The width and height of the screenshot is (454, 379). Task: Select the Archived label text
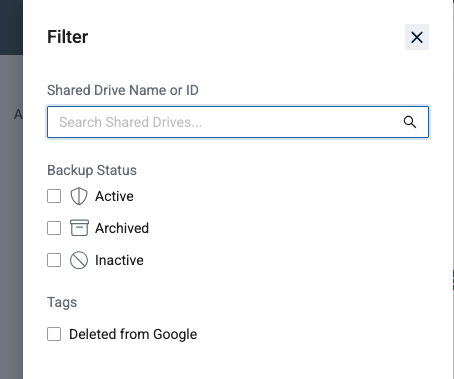coord(122,228)
